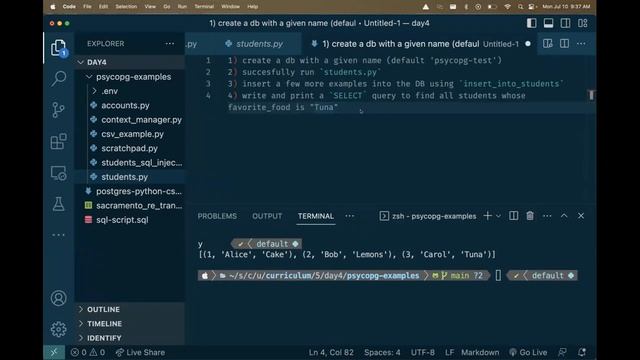Switch to PROBLEMS panel tab
This screenshot has width=640, height=360.
click(217, 216)
